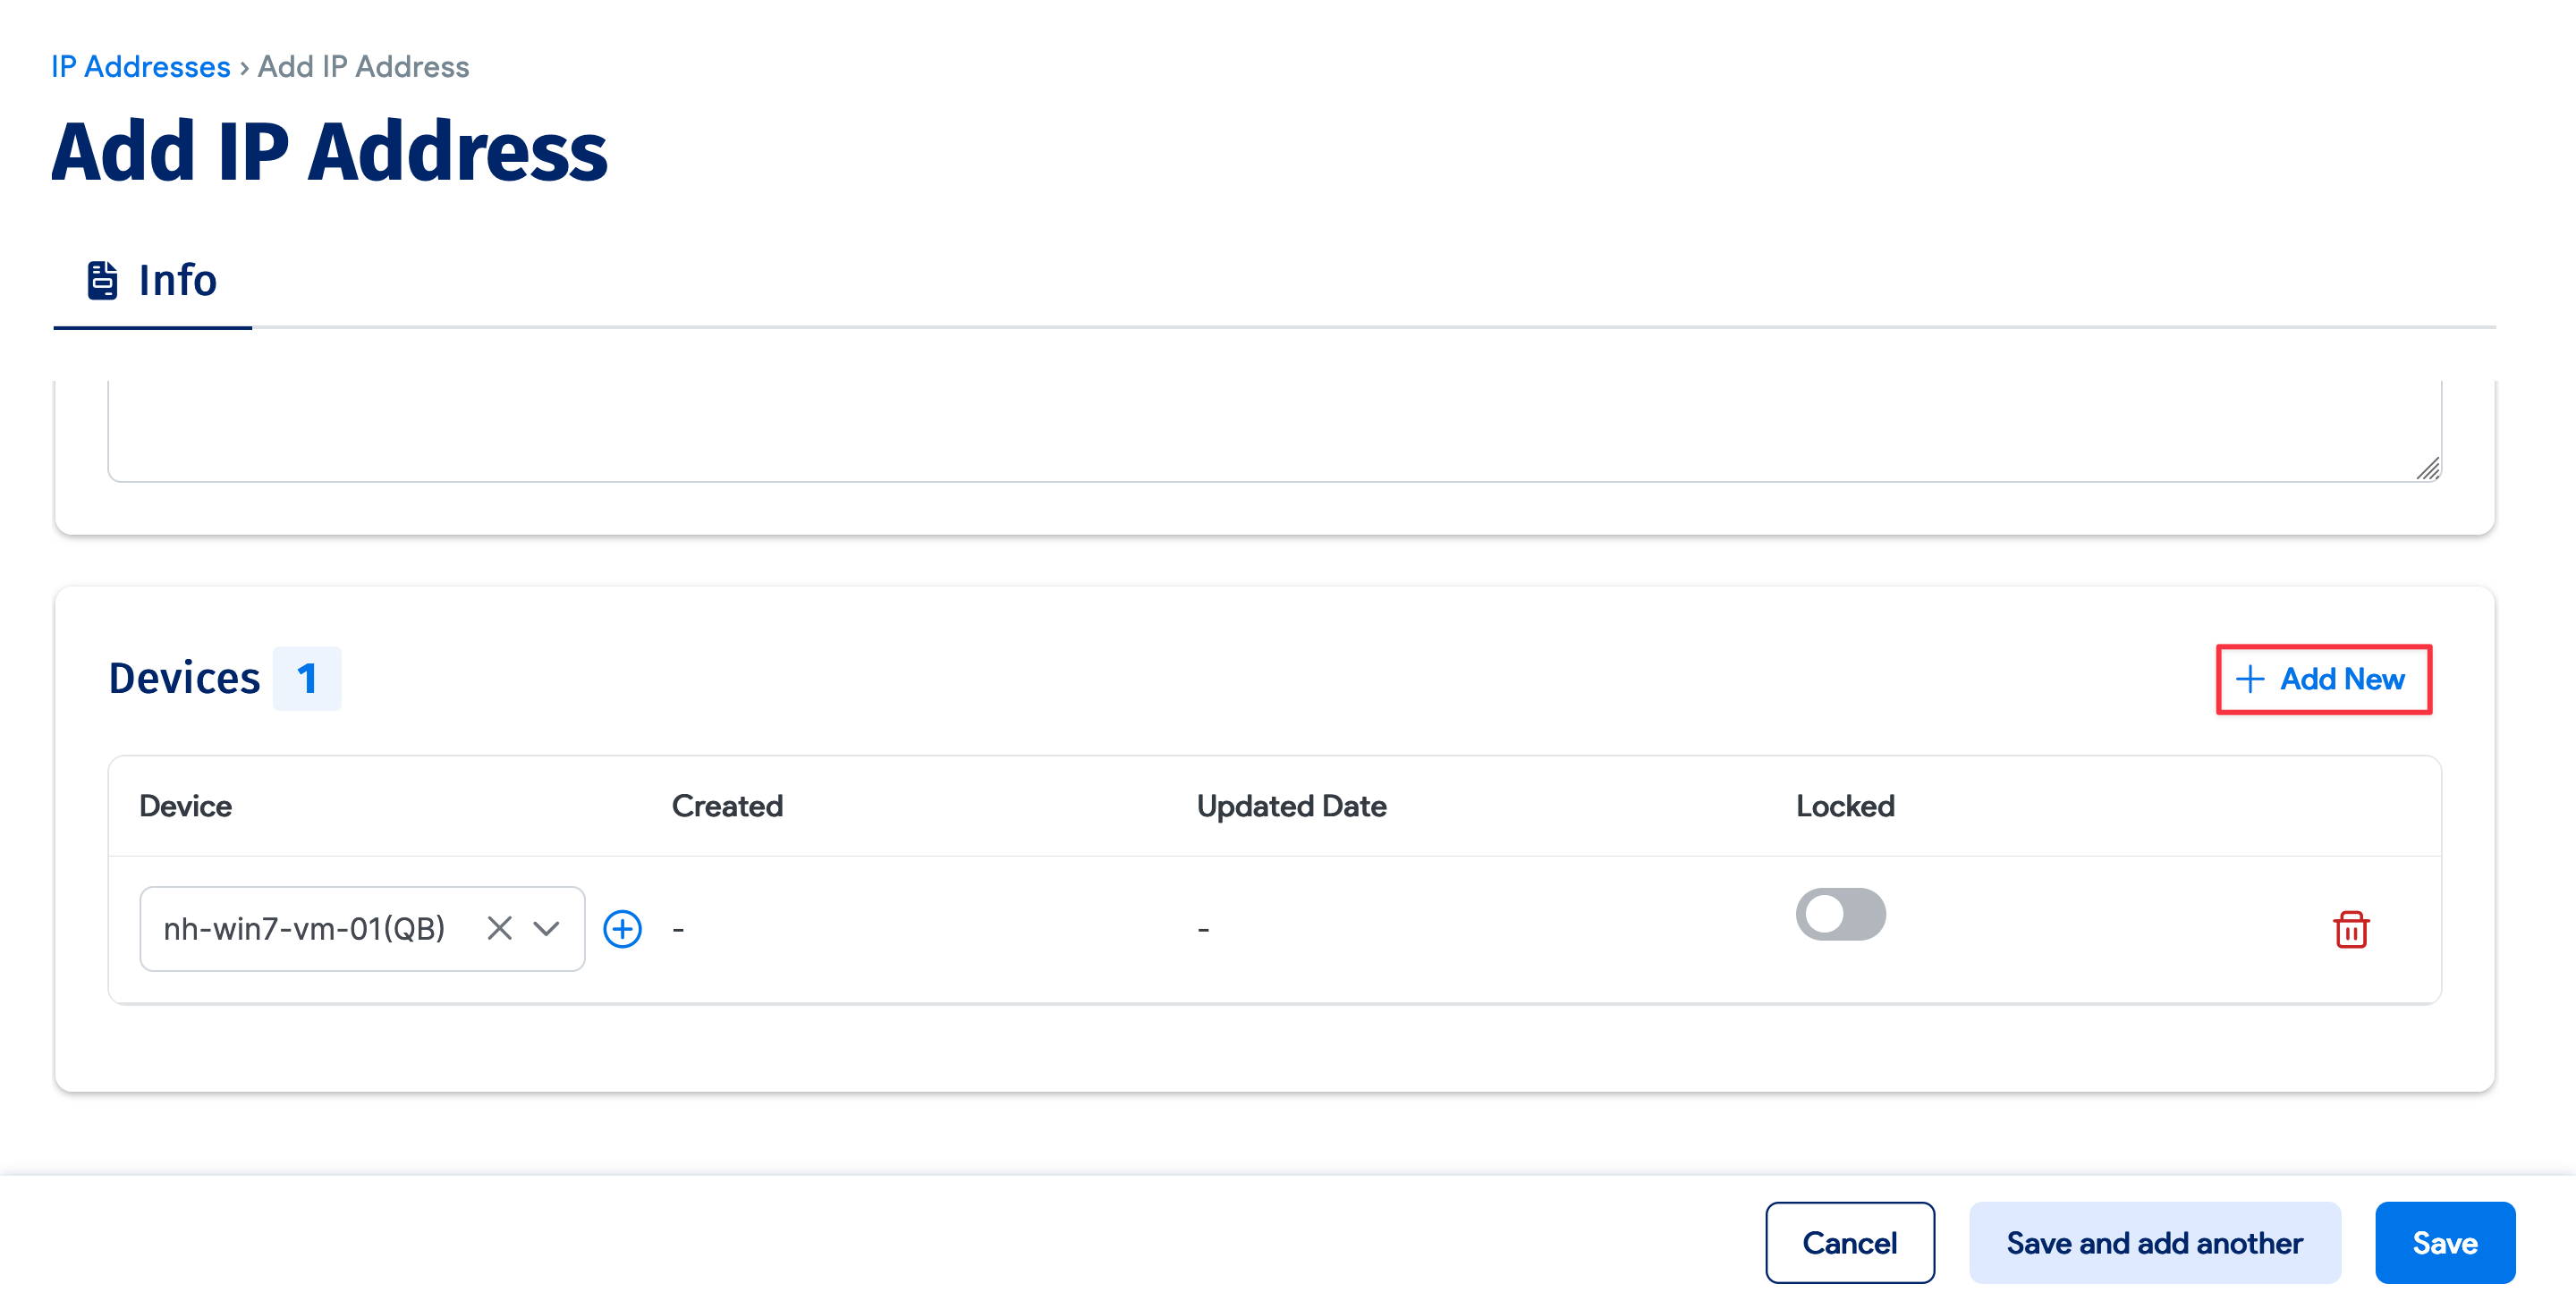Screen dimensions: 2576x1309
Task: Expand the device dropdown chevron
Action: pos(546,929)
